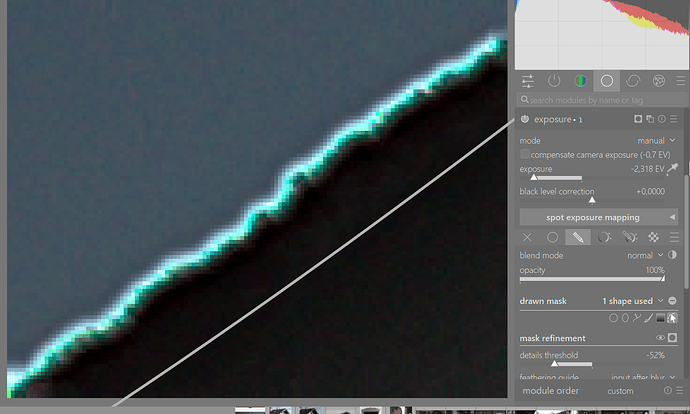Toggle drawn mask polarity minus icon
This screenshot has height=414, width=690.
click(672, 301)
